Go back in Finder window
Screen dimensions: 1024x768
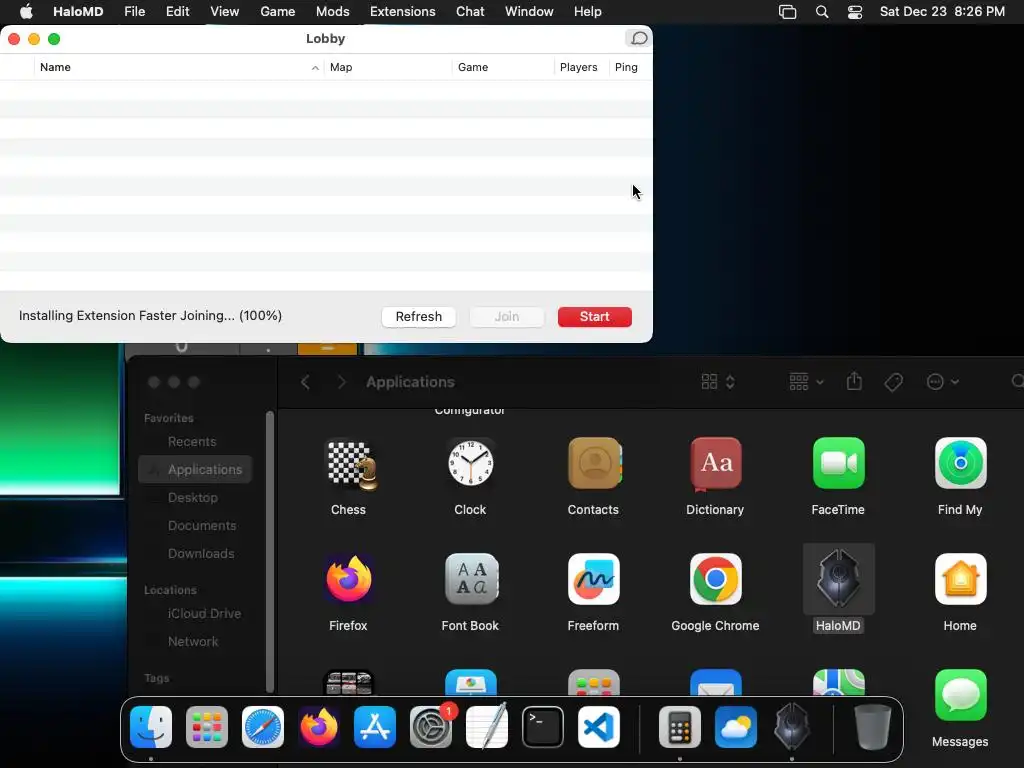point(305,382)
